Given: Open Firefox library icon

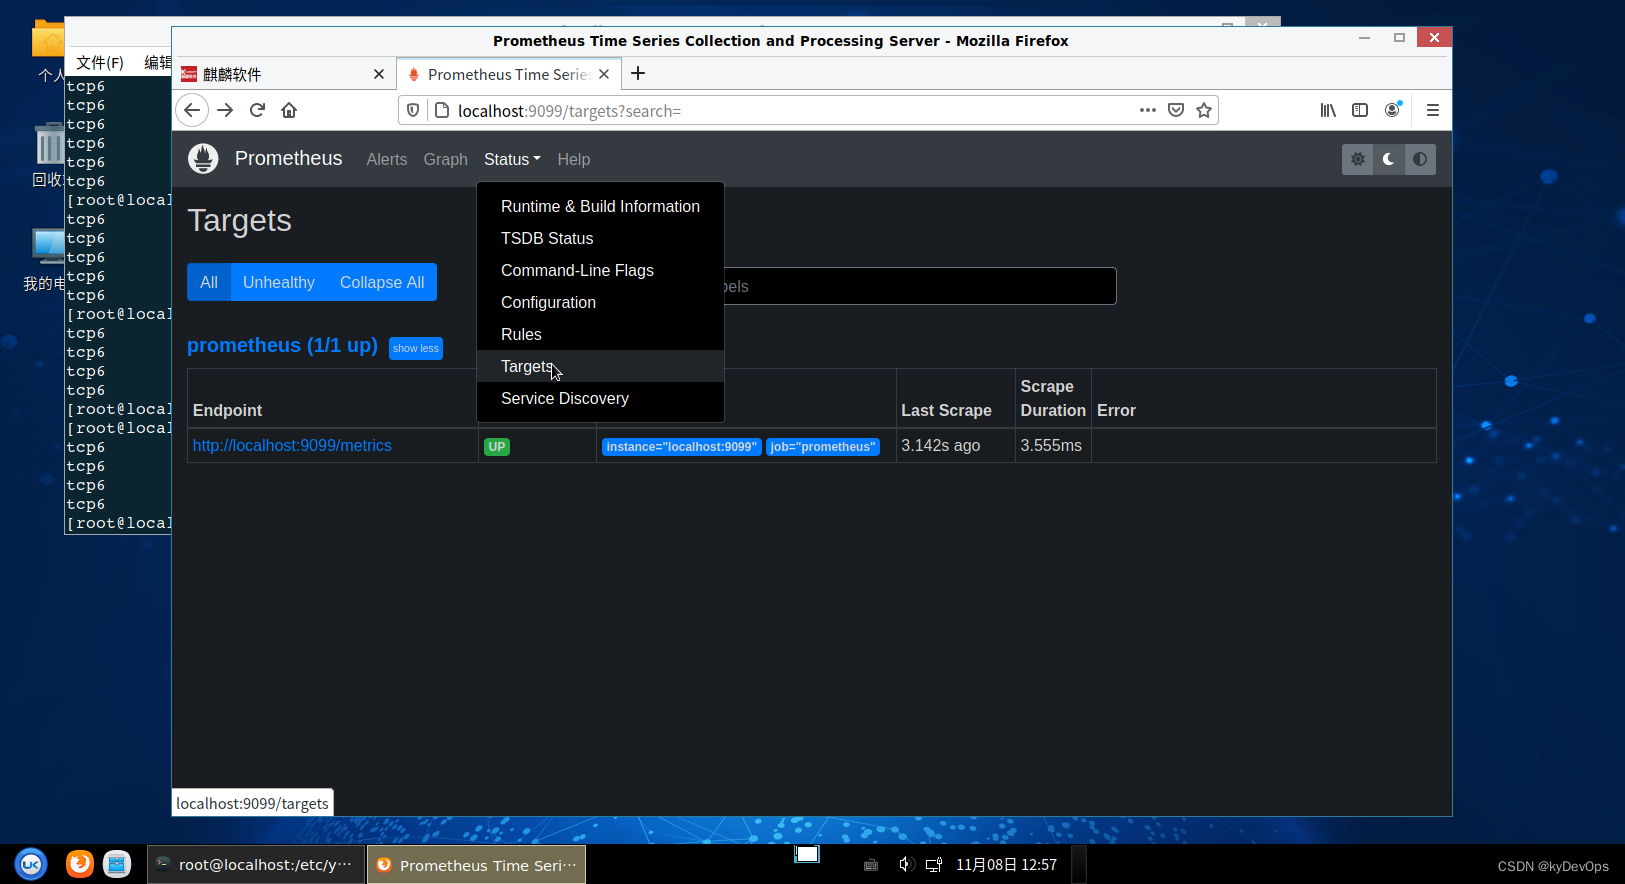Looking at the screenshot, I should 1328,110.
